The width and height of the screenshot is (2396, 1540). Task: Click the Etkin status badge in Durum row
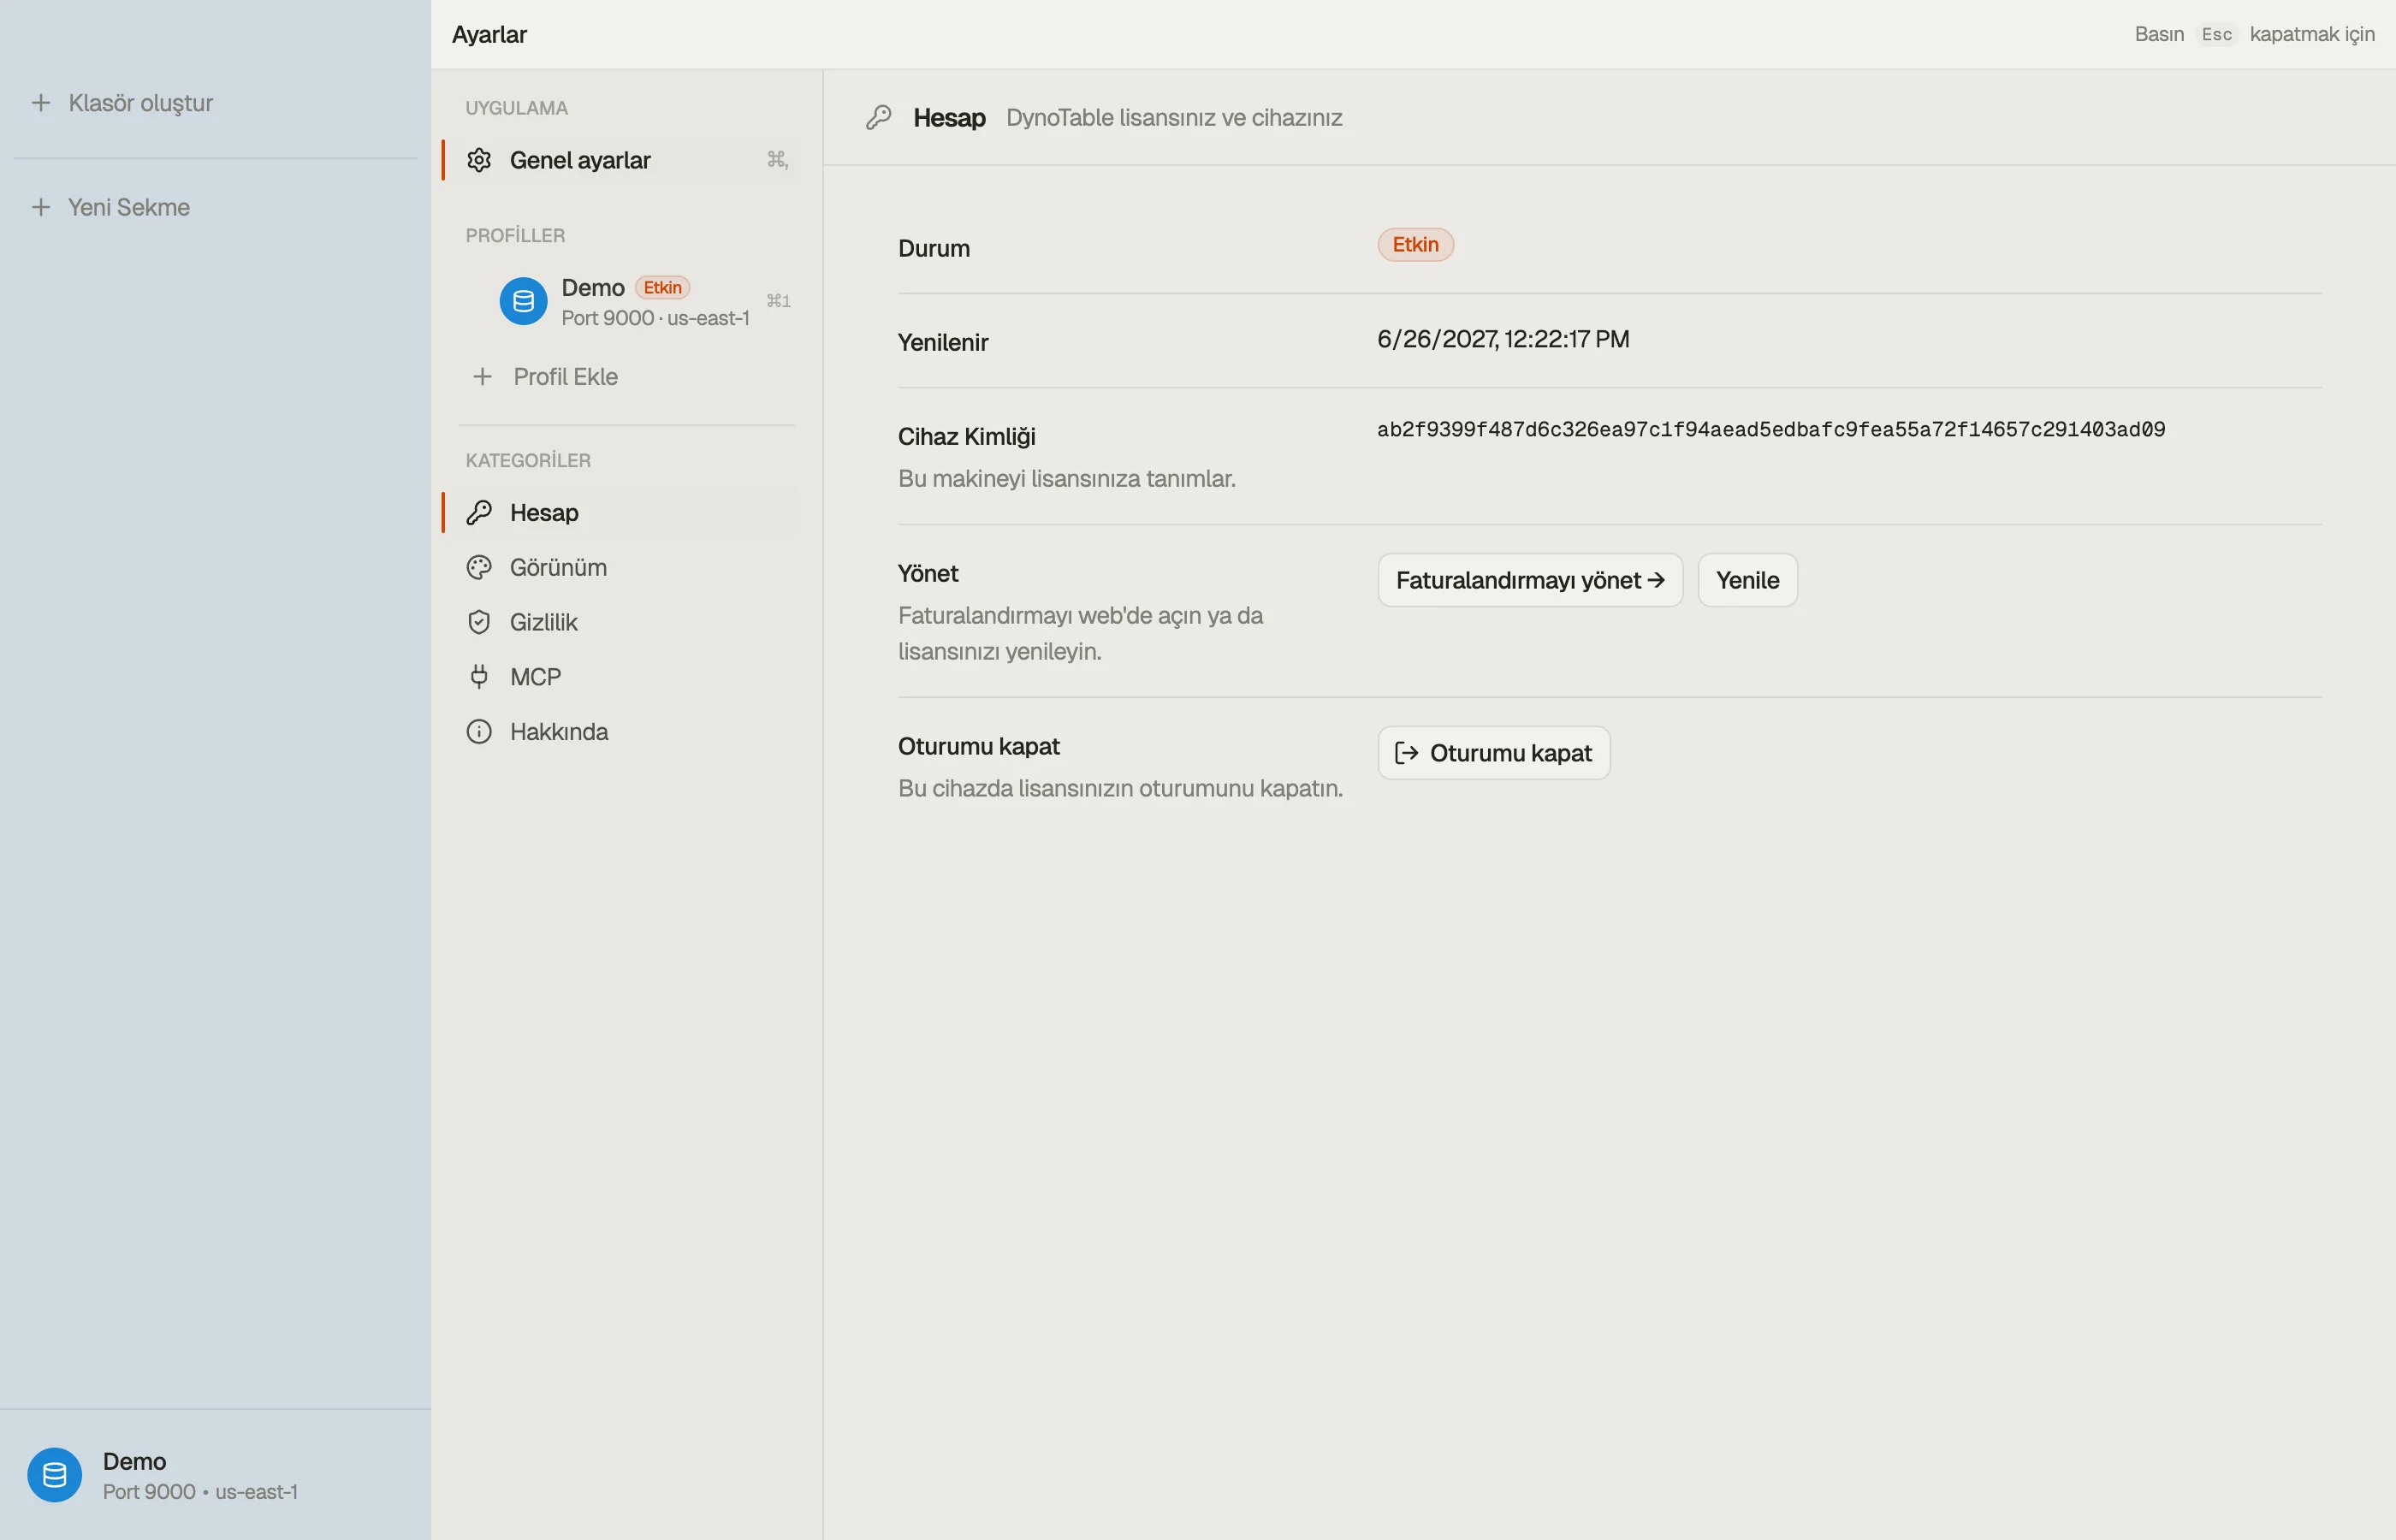point(1415,245)
